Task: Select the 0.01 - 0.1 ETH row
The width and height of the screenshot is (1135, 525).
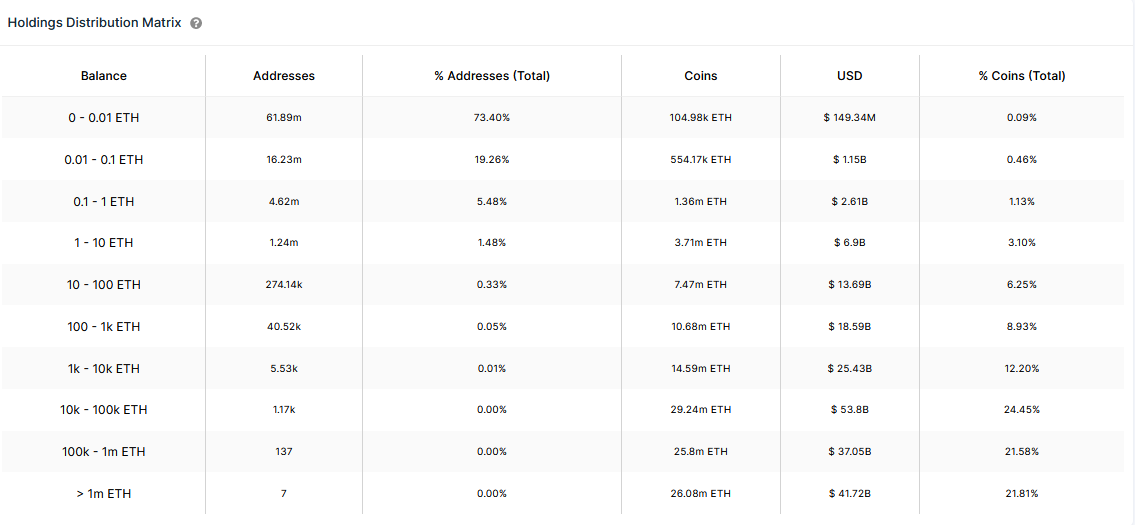Action: tap(562, 159)
